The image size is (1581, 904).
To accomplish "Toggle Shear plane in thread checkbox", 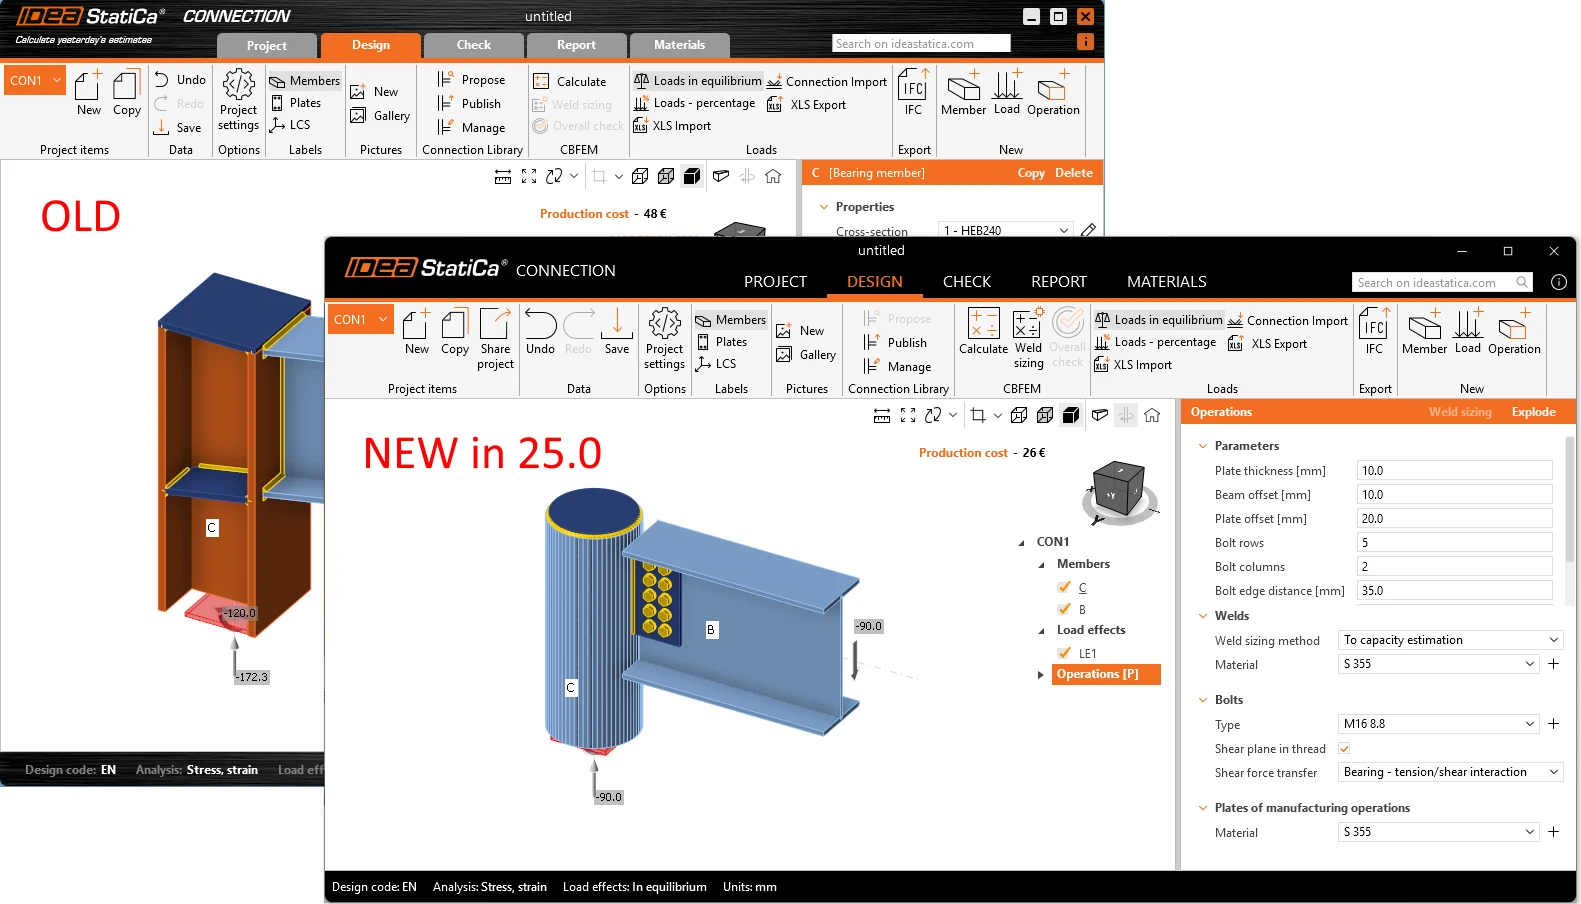I will pos(1344,749).
